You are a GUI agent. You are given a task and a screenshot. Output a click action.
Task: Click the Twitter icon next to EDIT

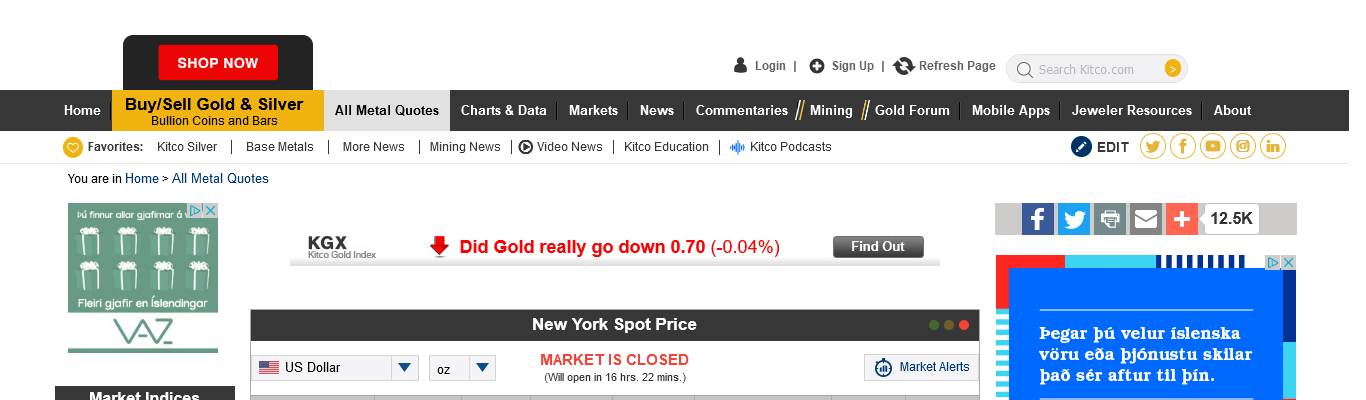point(1153,147)
